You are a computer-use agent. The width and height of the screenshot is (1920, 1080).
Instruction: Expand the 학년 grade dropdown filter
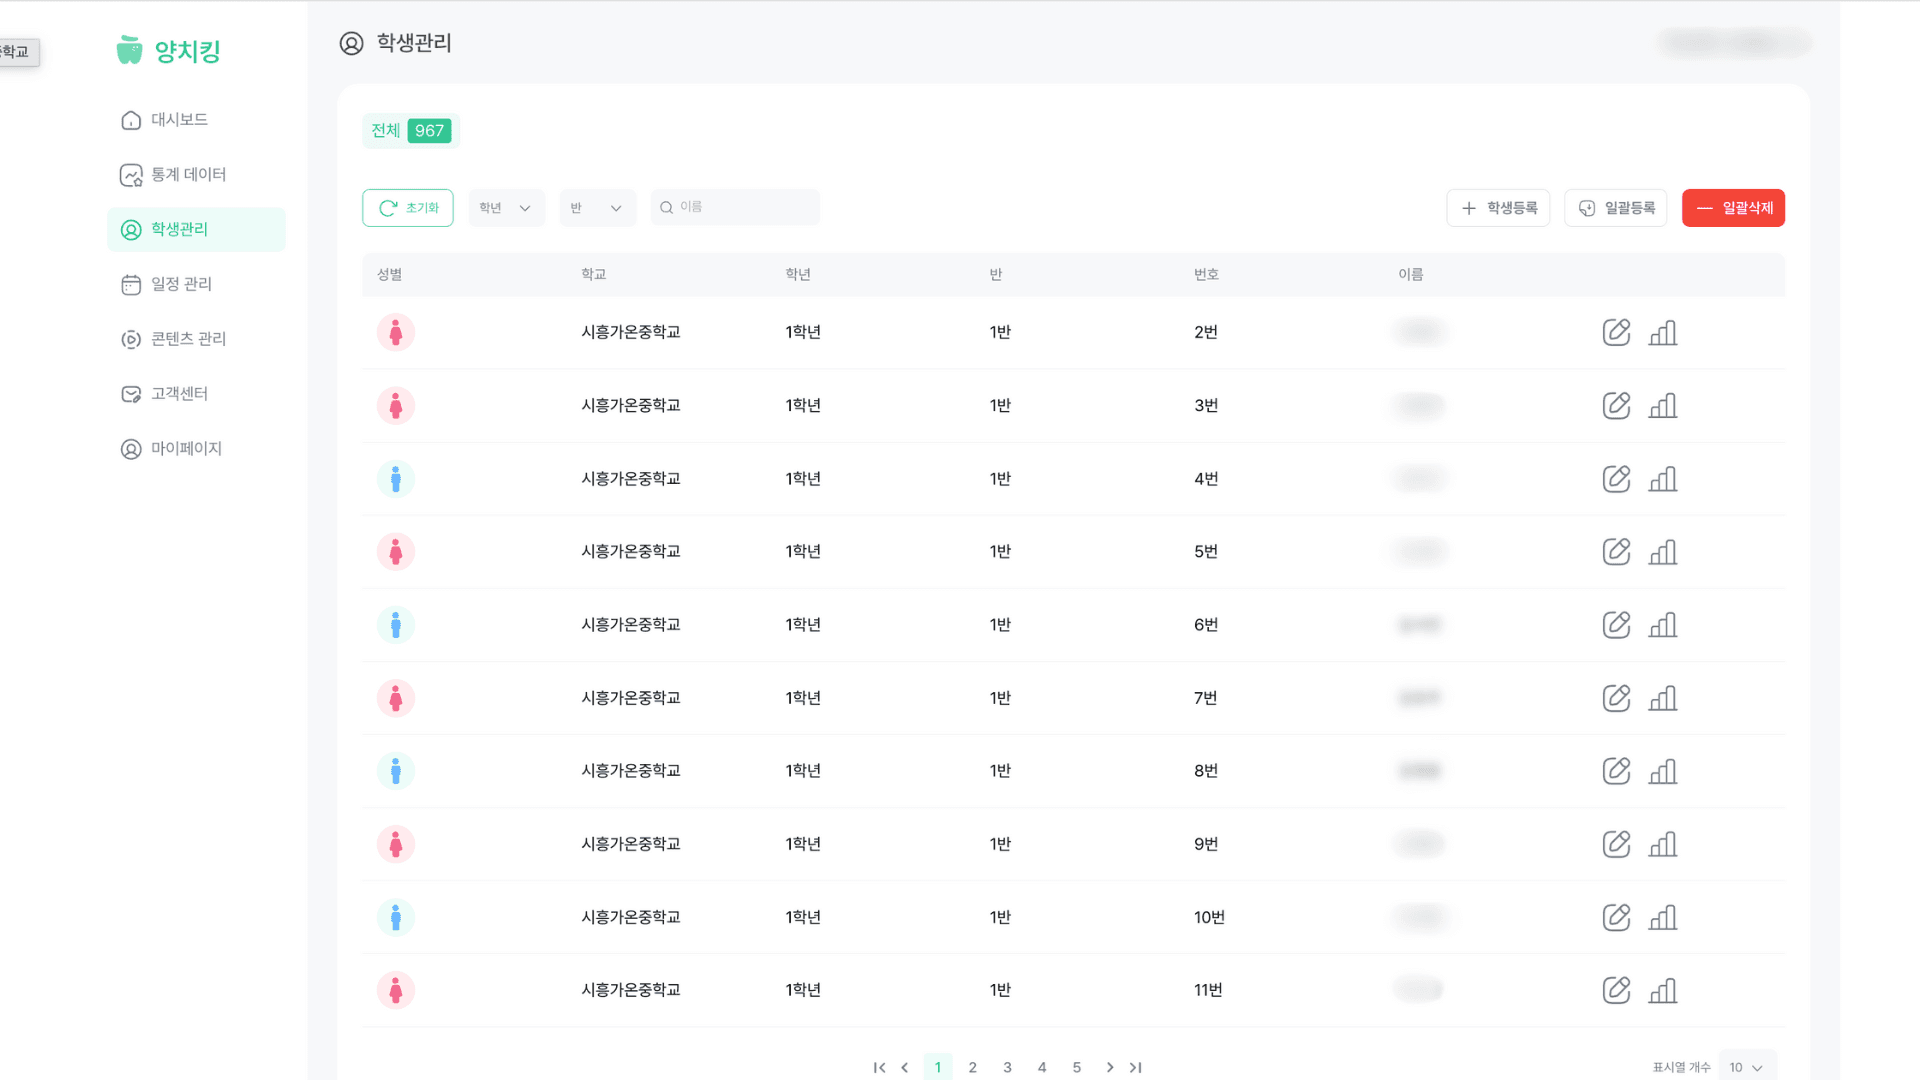[506, 208]
